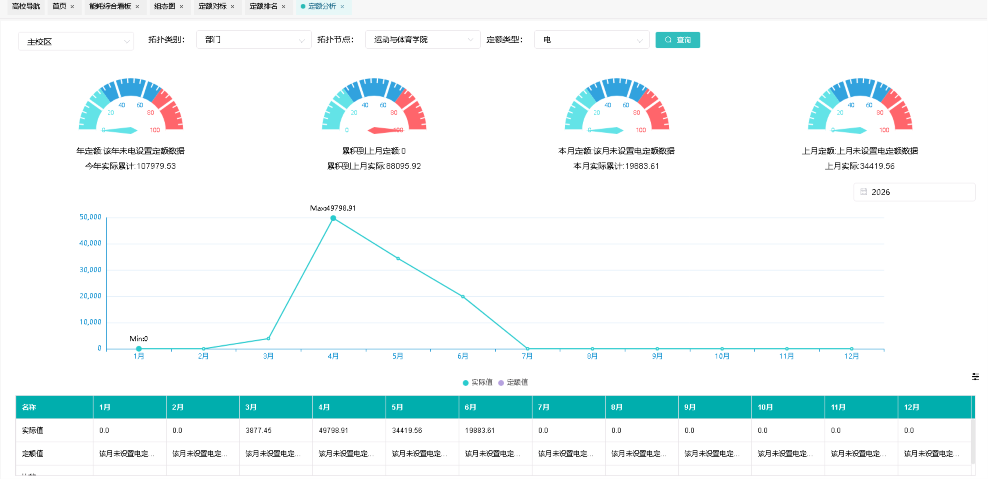Click table cell 19883.61
Viewport: 1000px width, 480px height.
pyautogui.click(x=496, y=430)
